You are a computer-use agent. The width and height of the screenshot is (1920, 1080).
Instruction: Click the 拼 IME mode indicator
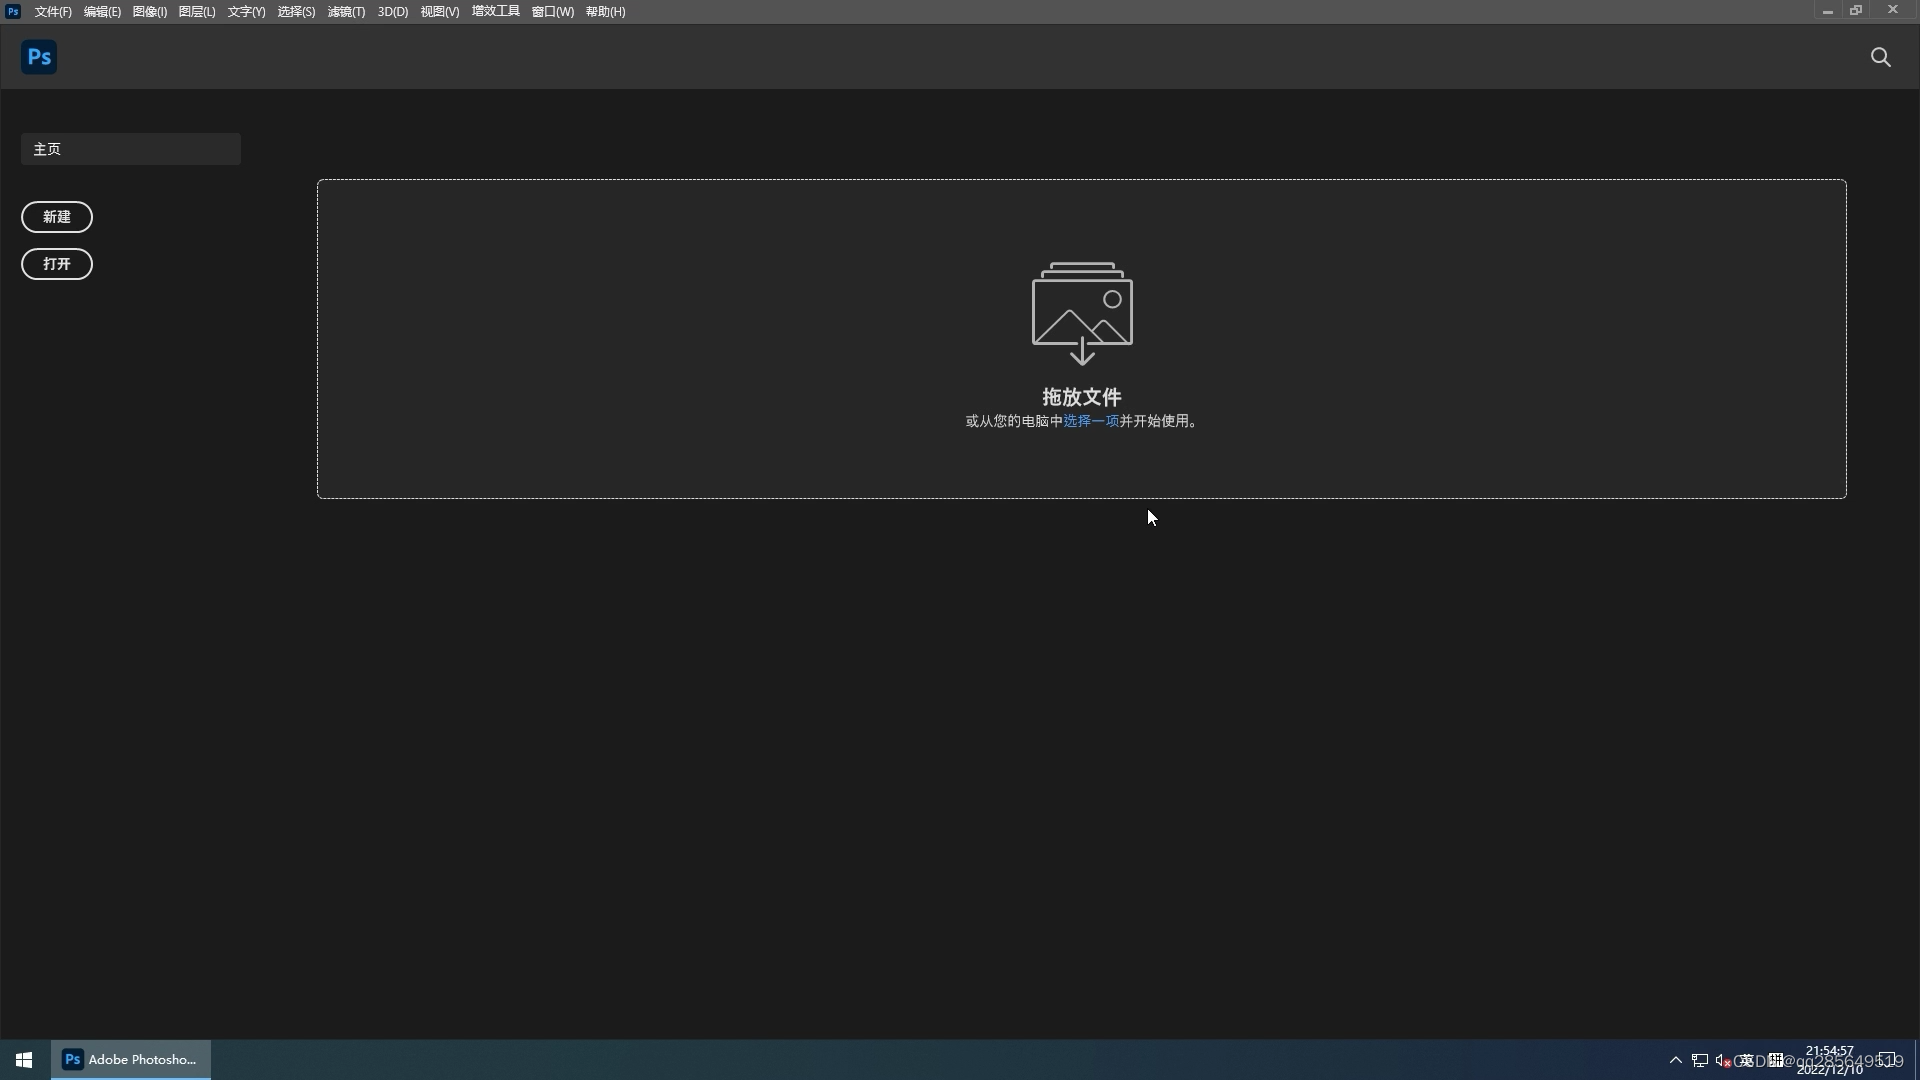[1776, 1060]
